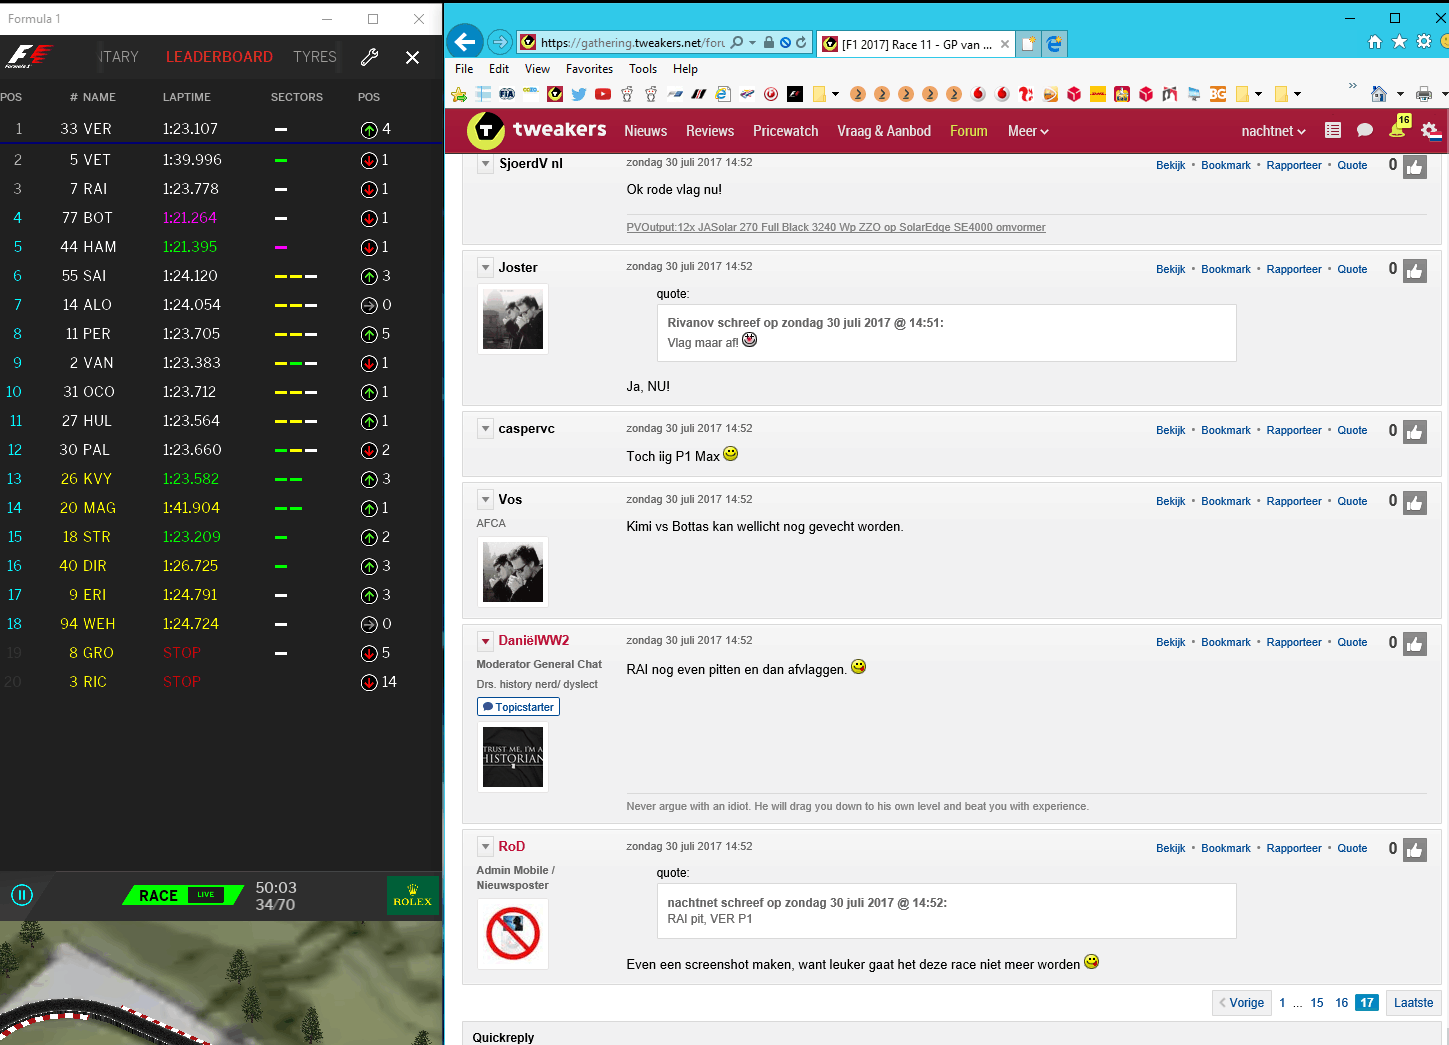Click the Twitter bookmark in favorites bar
The width and height of the screenshot is (1449, 1045).
pos(579,94)
